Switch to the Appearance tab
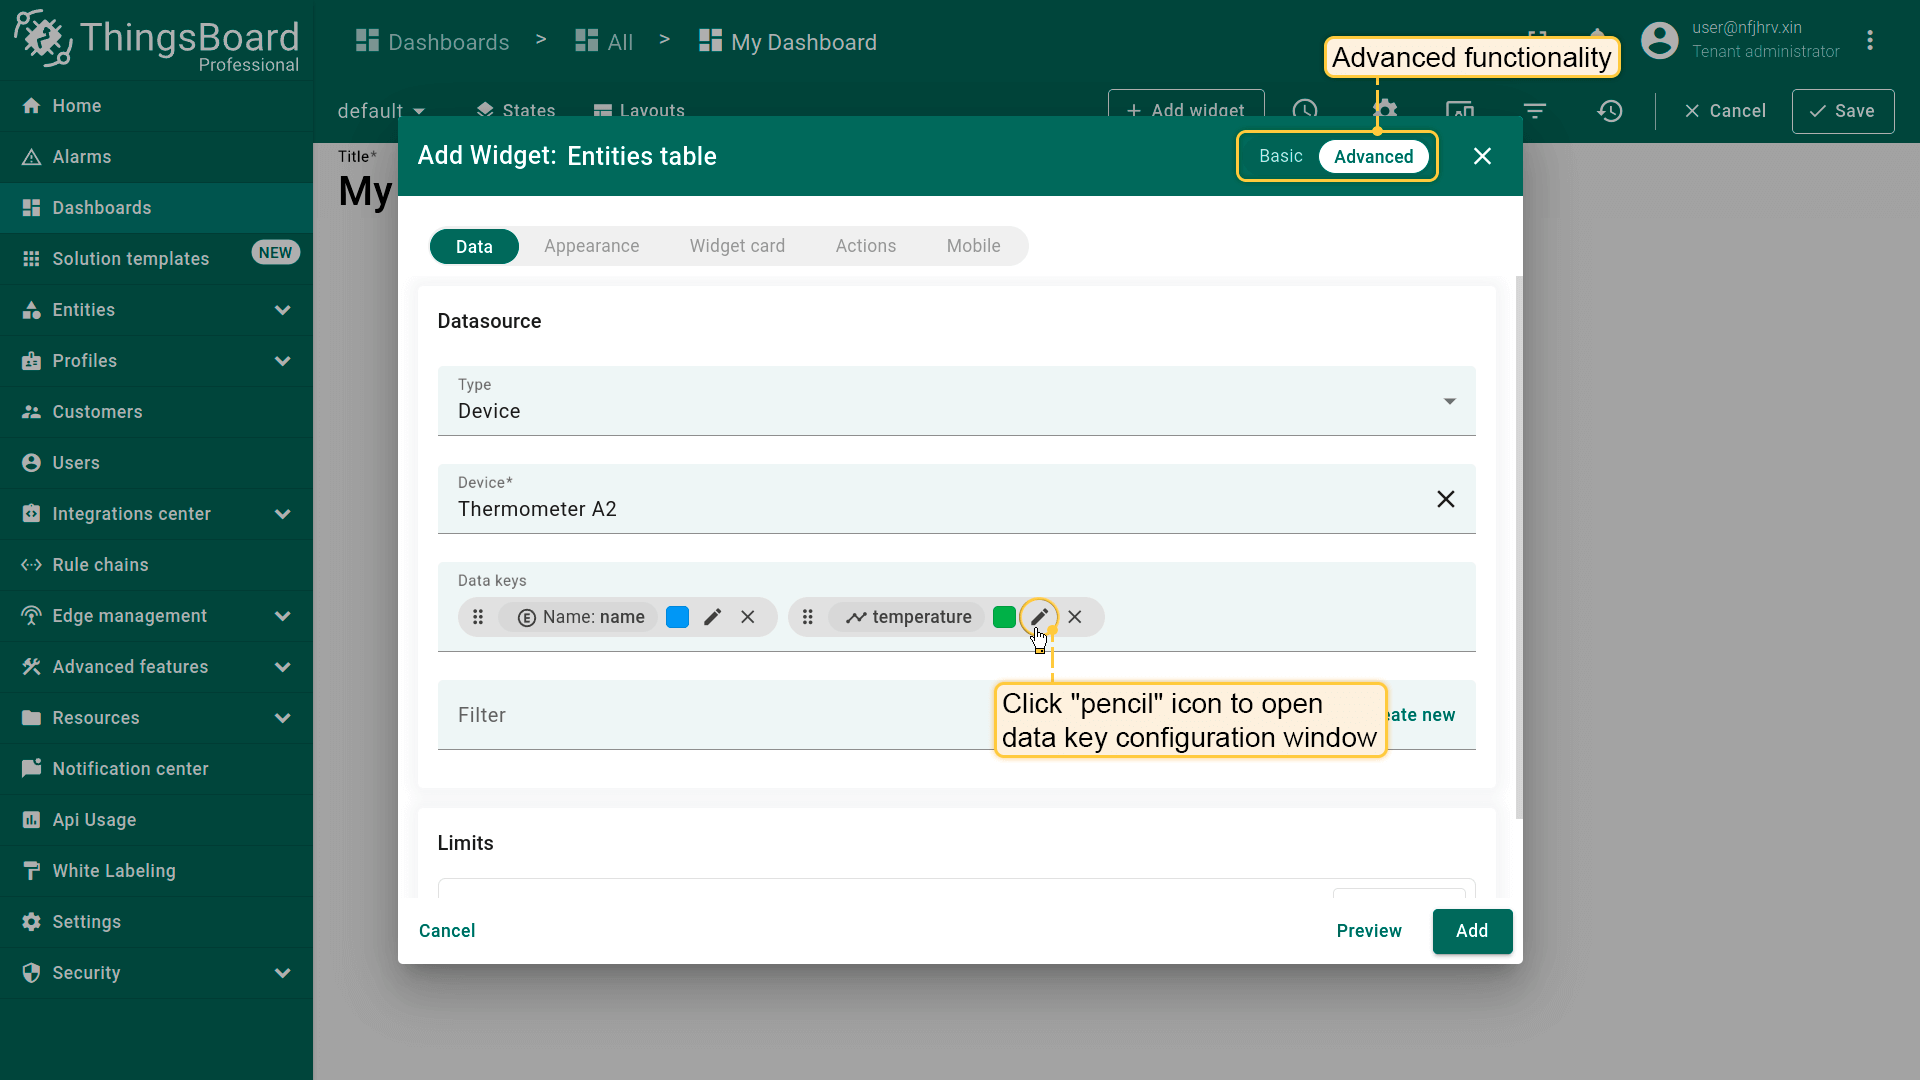1920x1080 pixels. click(591, 246)
